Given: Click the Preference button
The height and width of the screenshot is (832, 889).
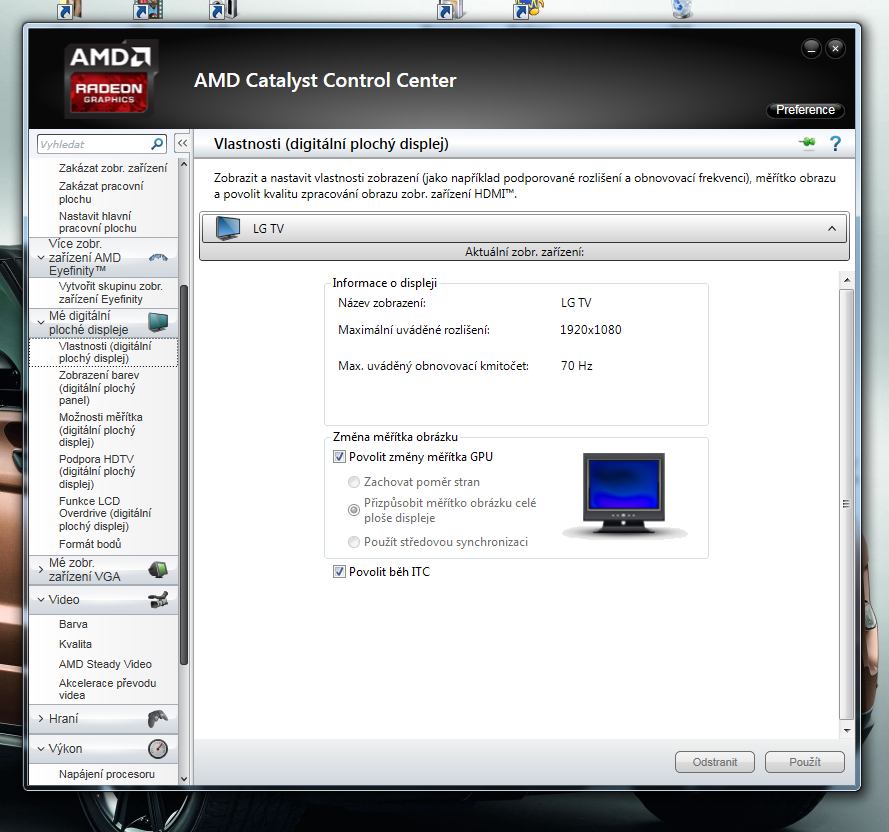Looking at the screenshot, I should click(805, 109).
